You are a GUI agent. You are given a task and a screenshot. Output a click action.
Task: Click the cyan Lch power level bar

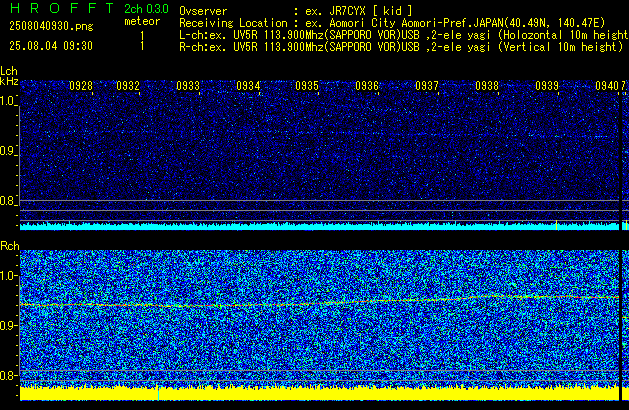click(x=319, y=227)
